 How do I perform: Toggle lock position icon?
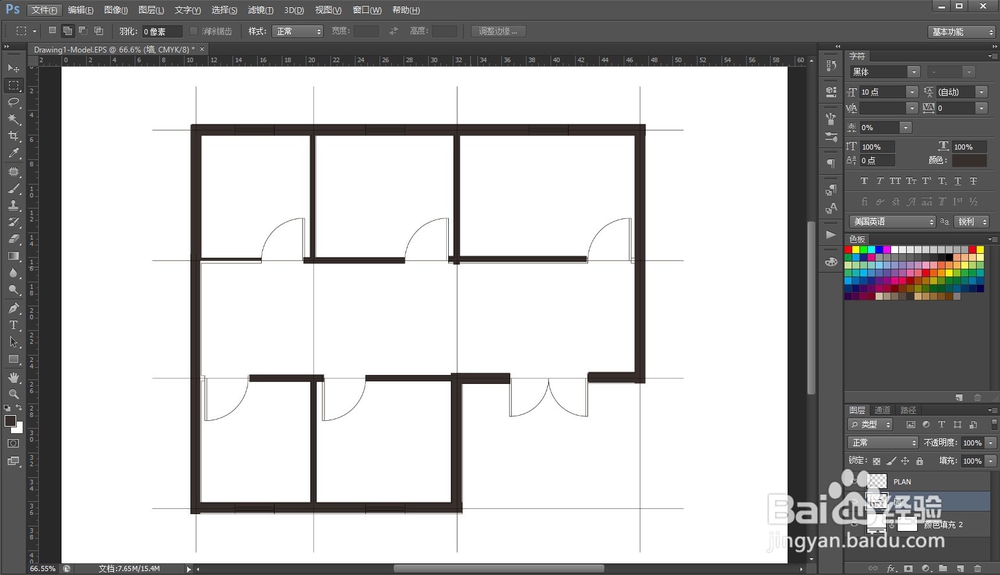point(905,461)
